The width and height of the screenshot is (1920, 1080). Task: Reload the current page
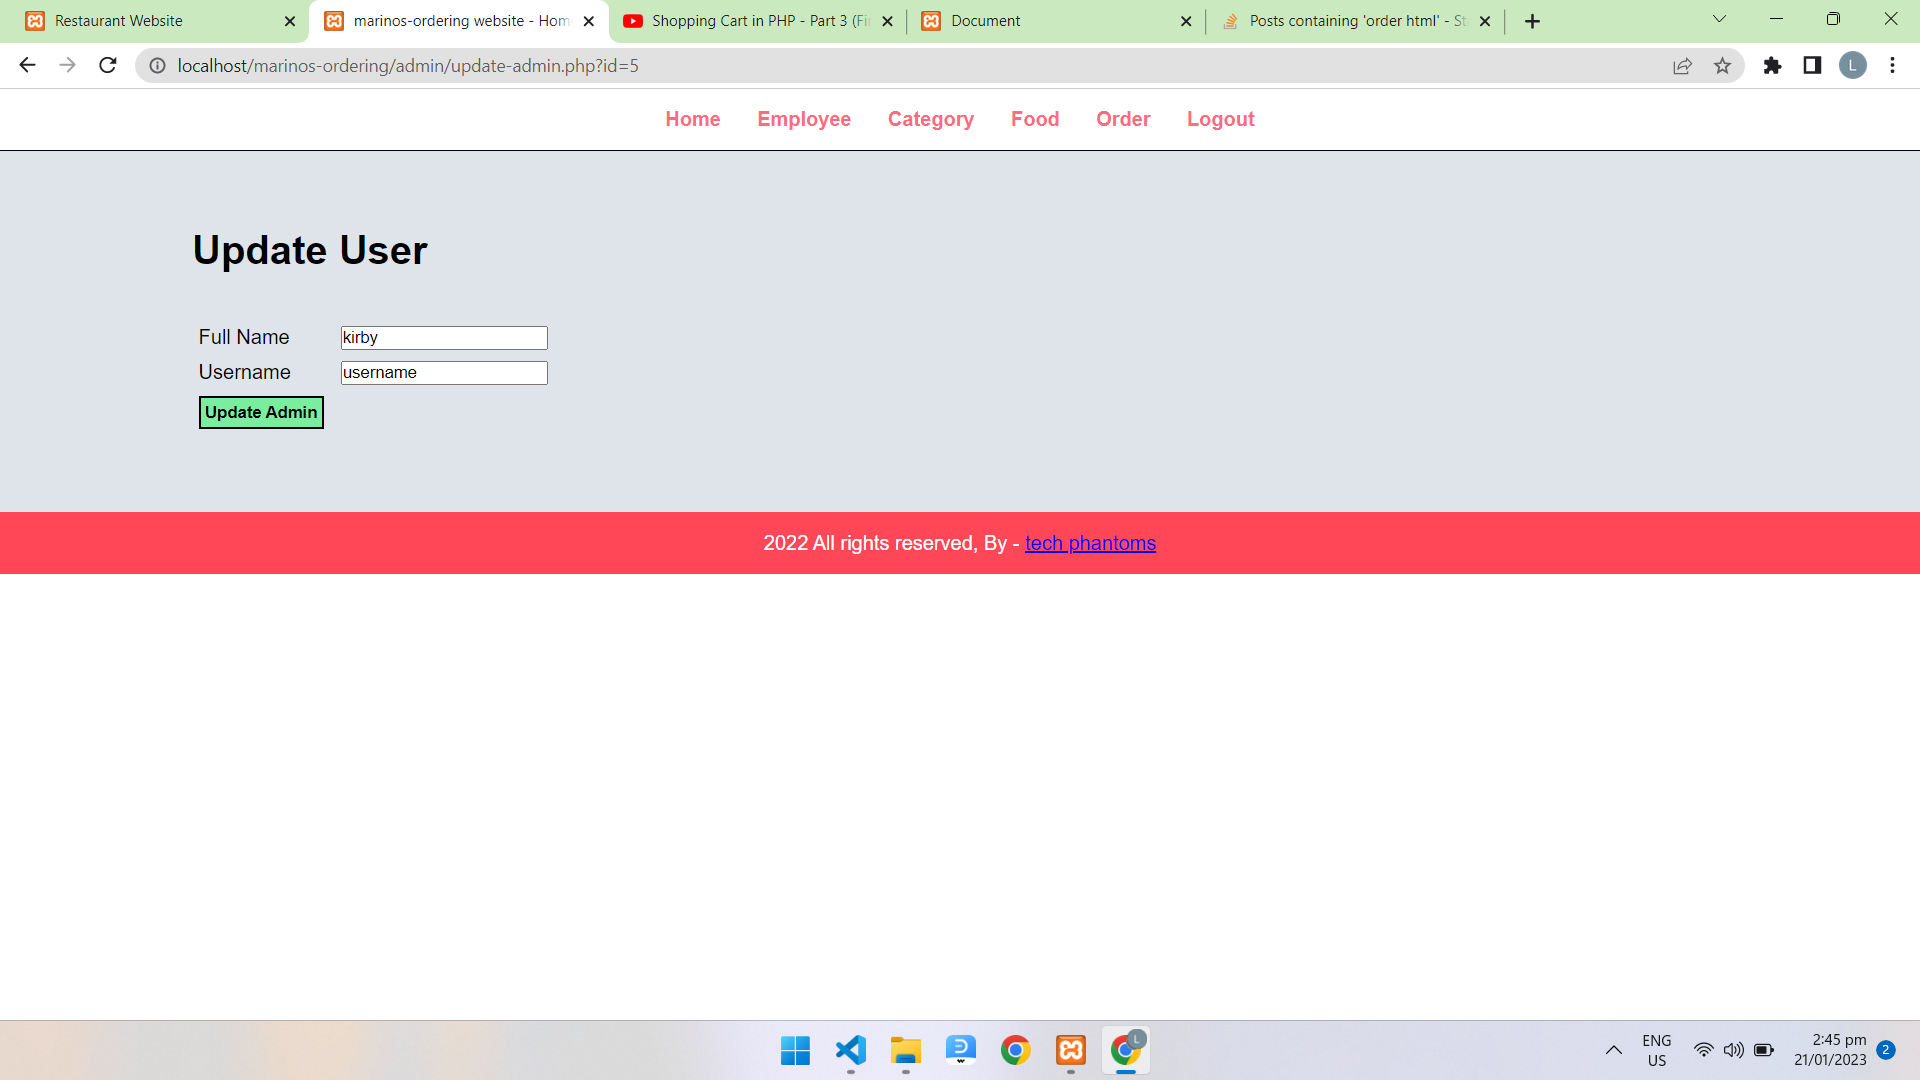click(x=108, y=66)
